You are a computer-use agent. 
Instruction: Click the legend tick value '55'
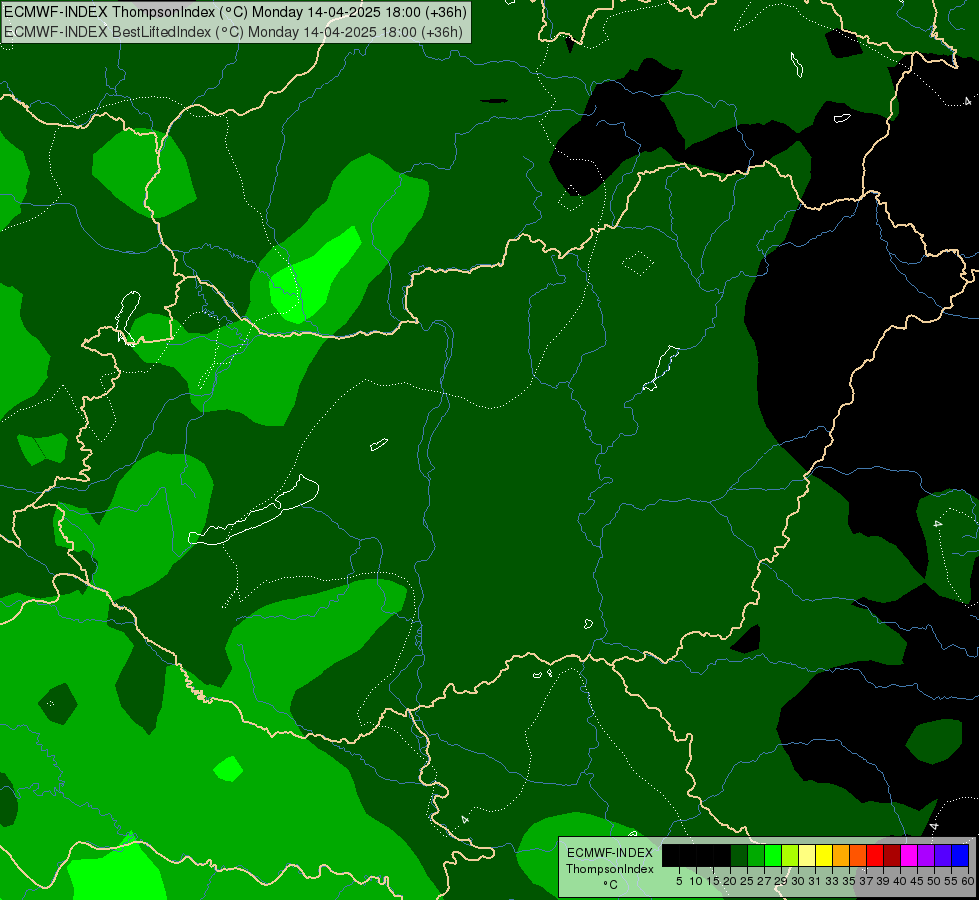coord(950,881)
